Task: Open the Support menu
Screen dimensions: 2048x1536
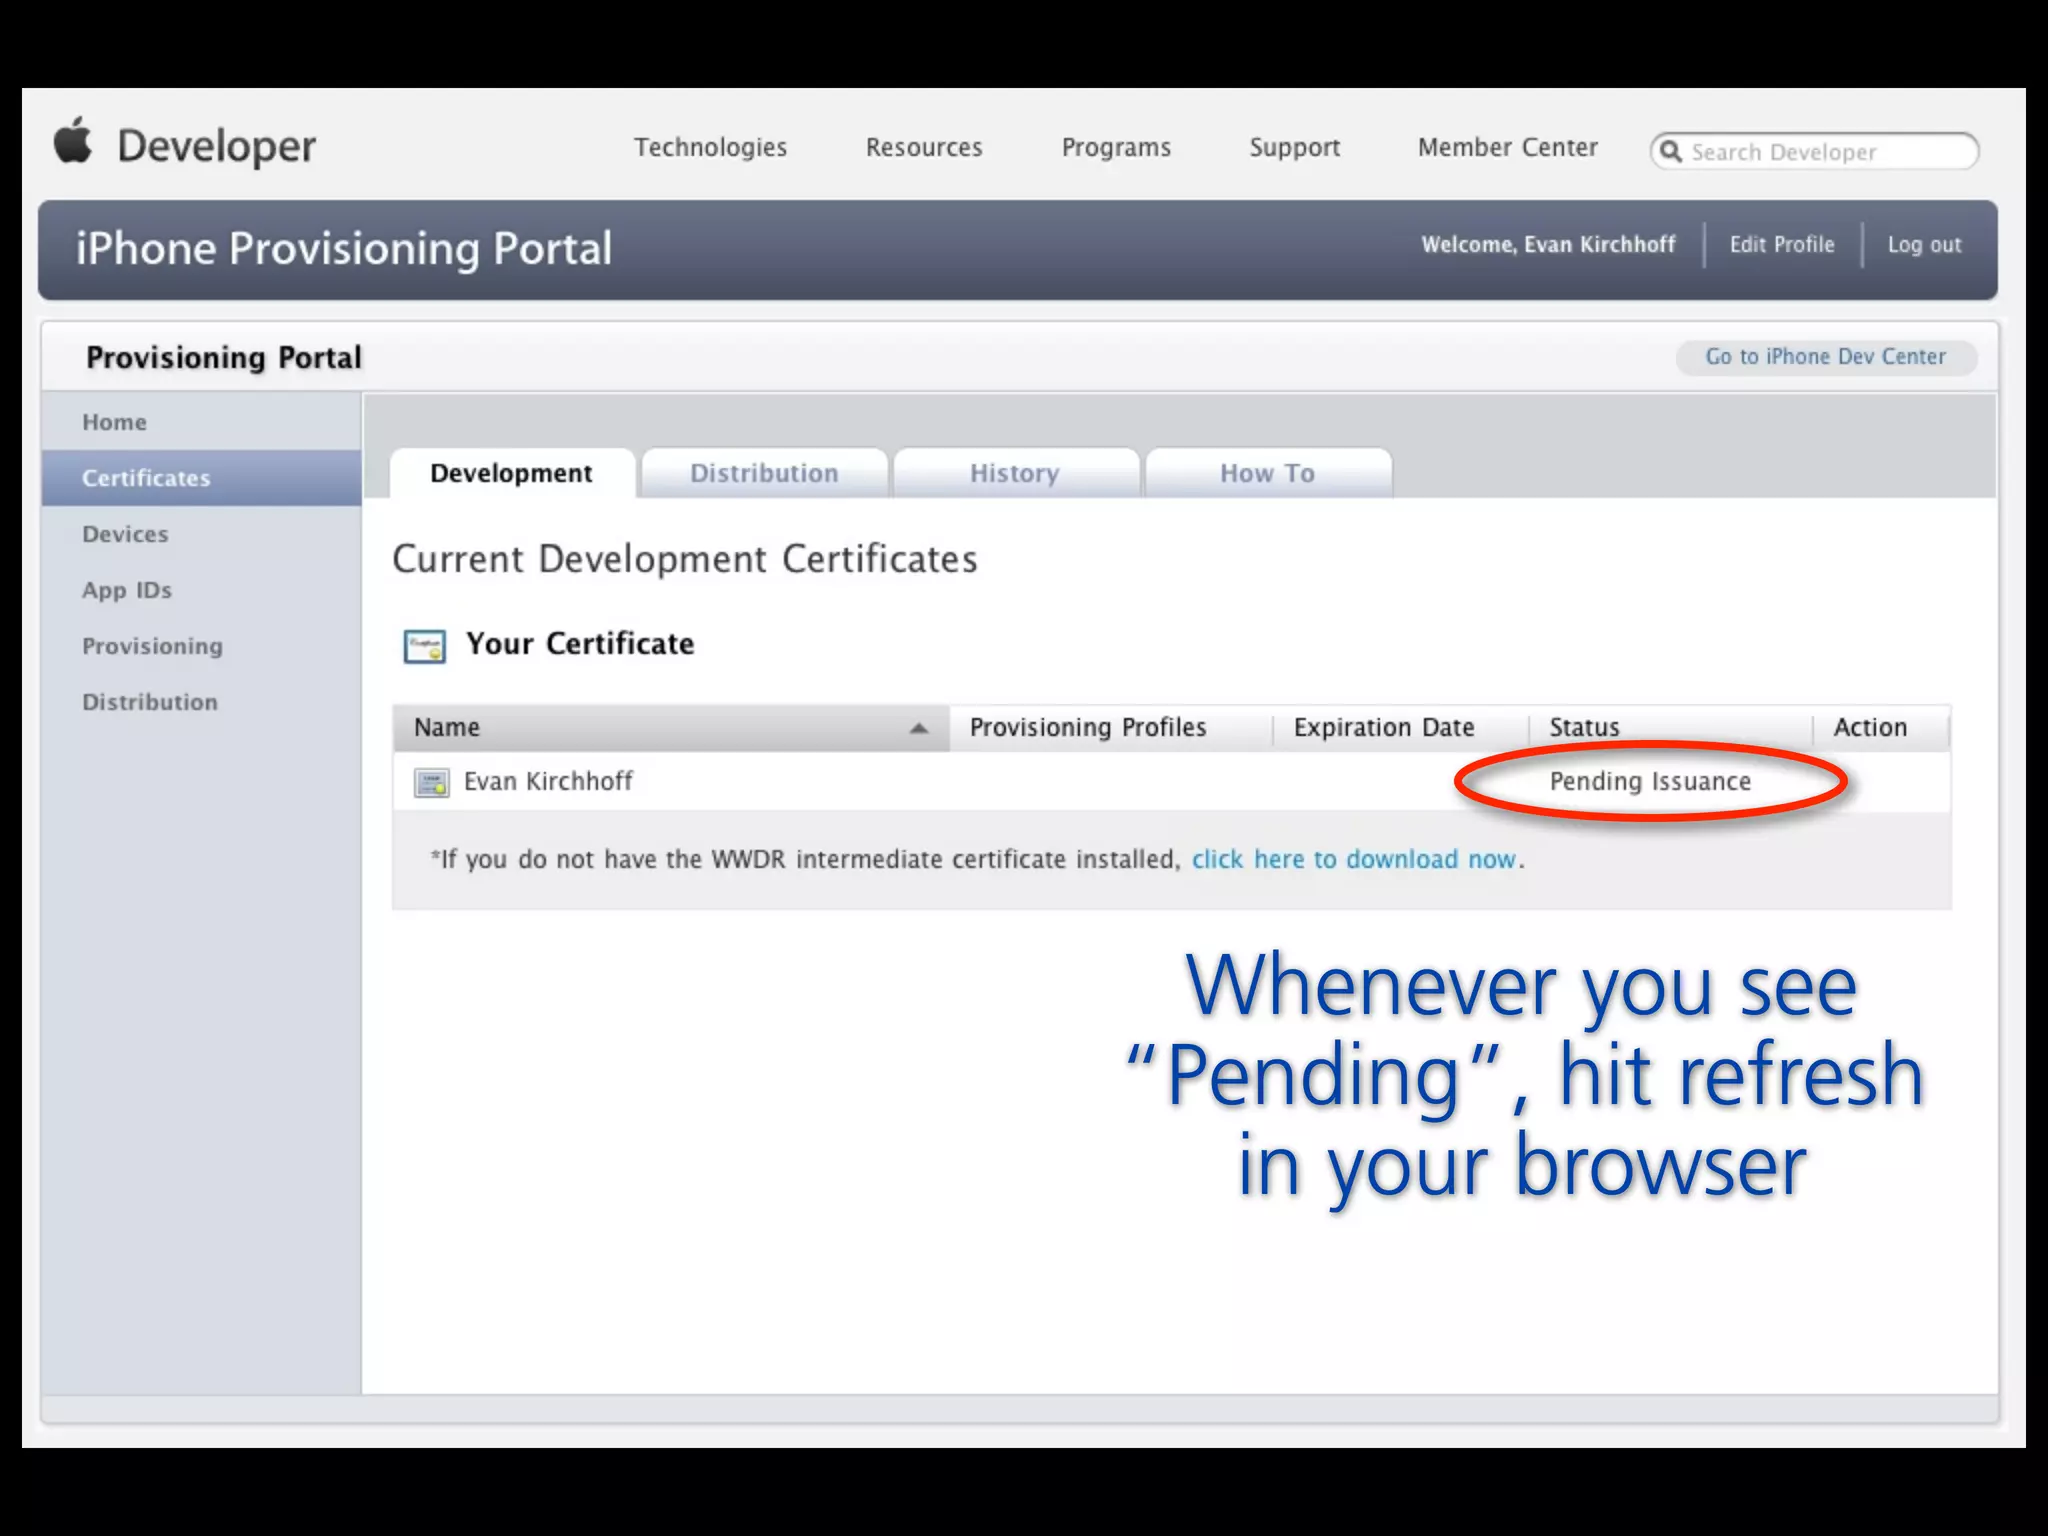Action: (x=1294, y=147)
